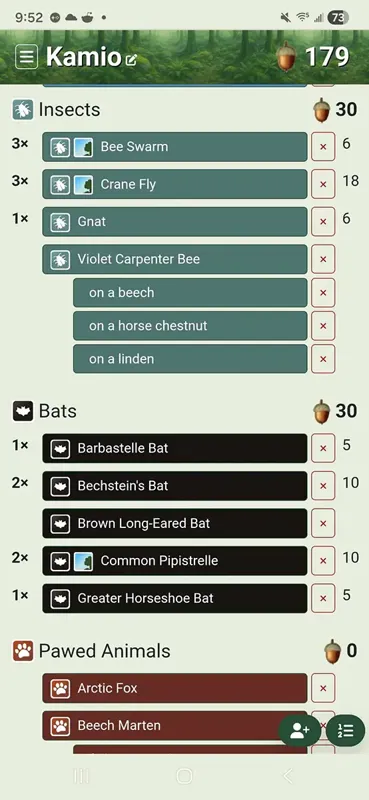
Task: Tap the Android back navigation button
Action: click(288, 776)
